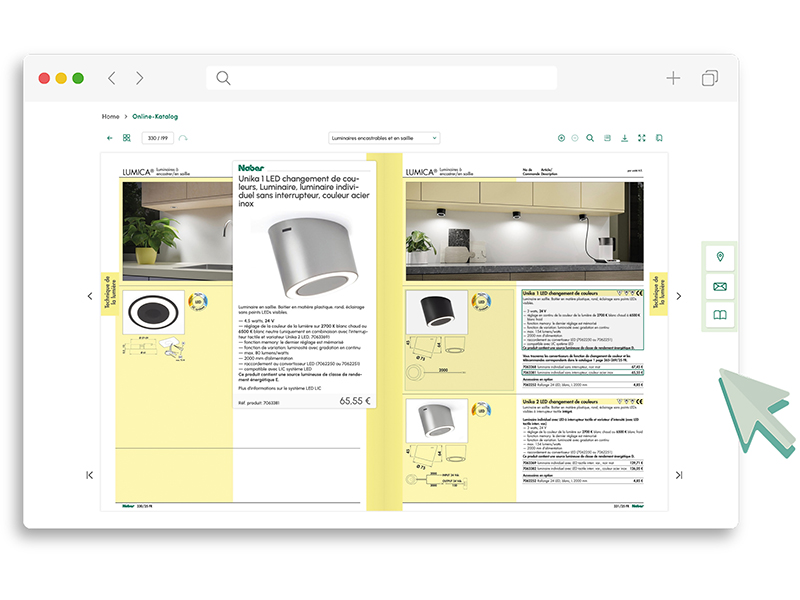Go to next catalog page arrow
The height and width of the screenshot is (600, 800).
tap(679, 296)
